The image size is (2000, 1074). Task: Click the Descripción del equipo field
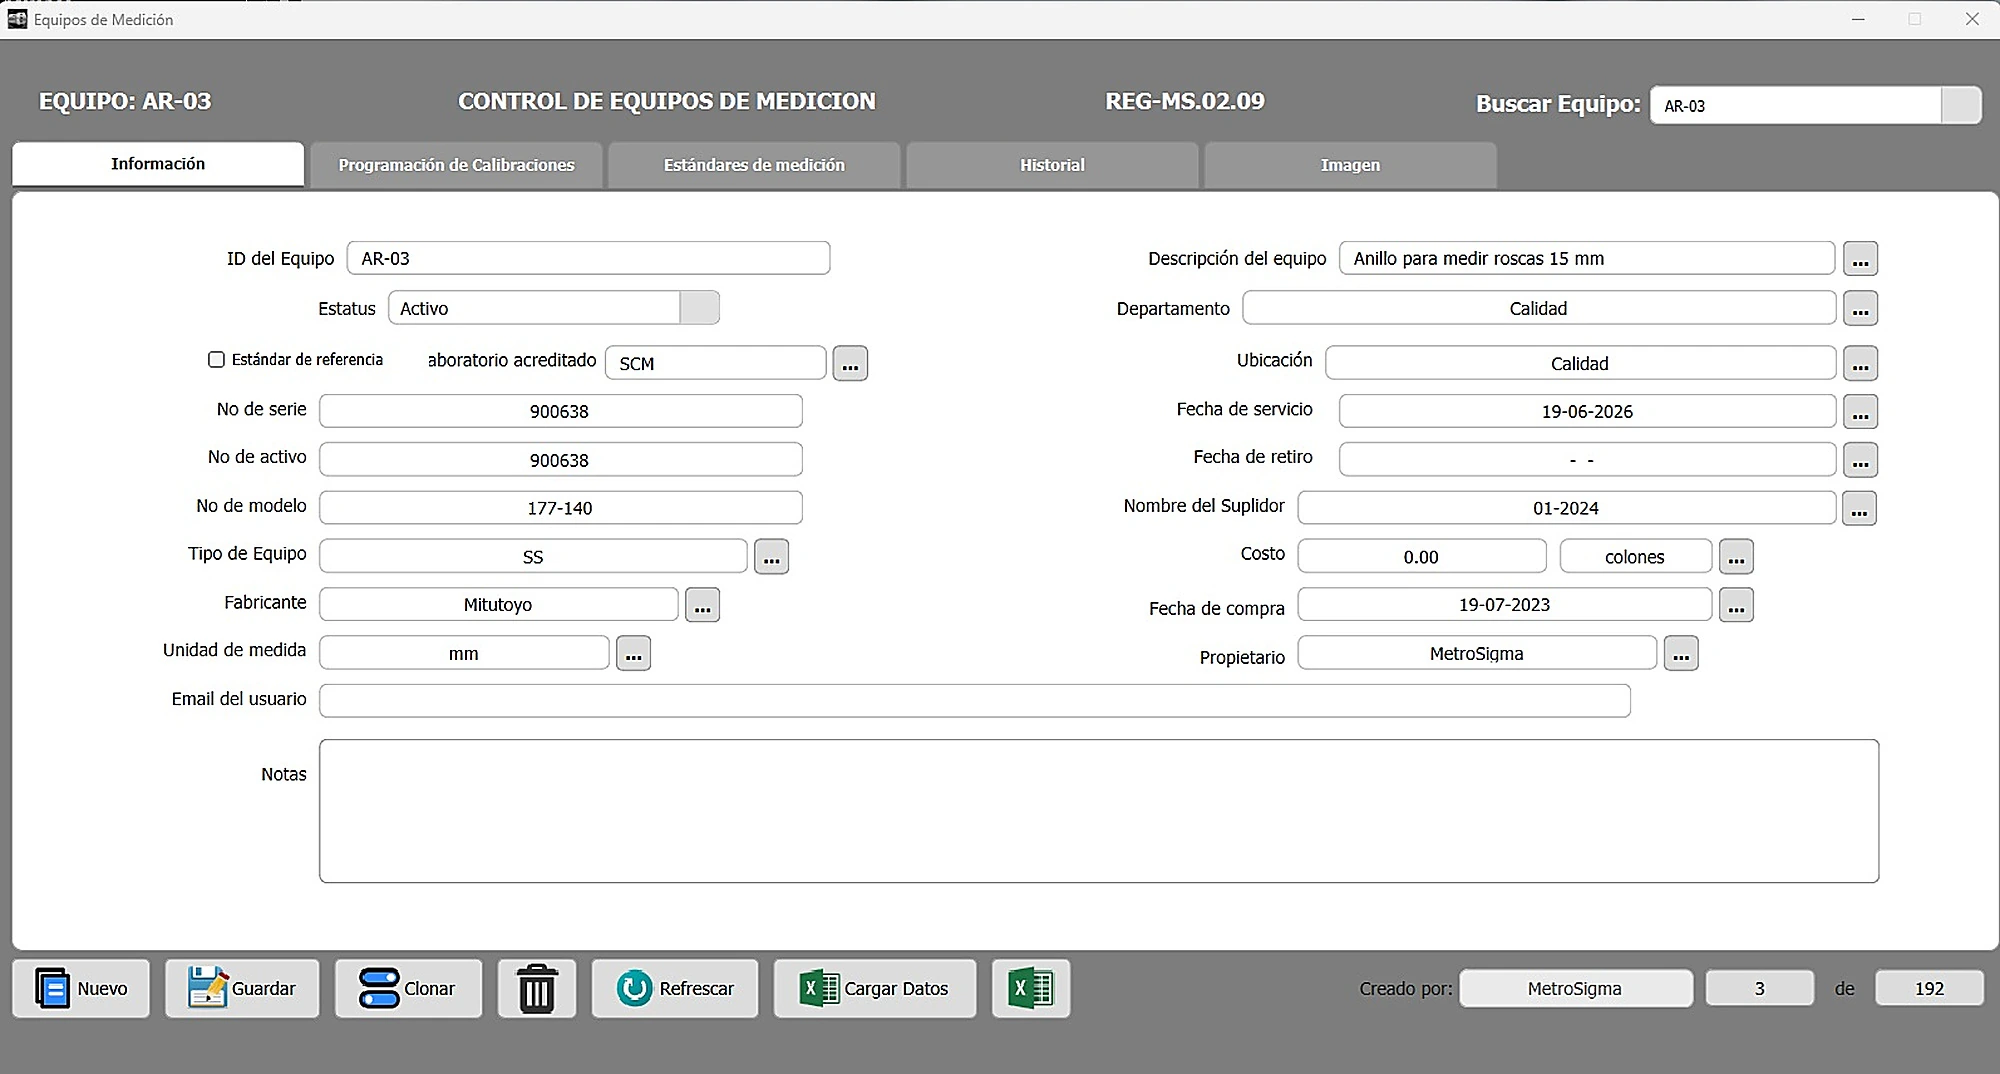click(x=1587, y=258)
